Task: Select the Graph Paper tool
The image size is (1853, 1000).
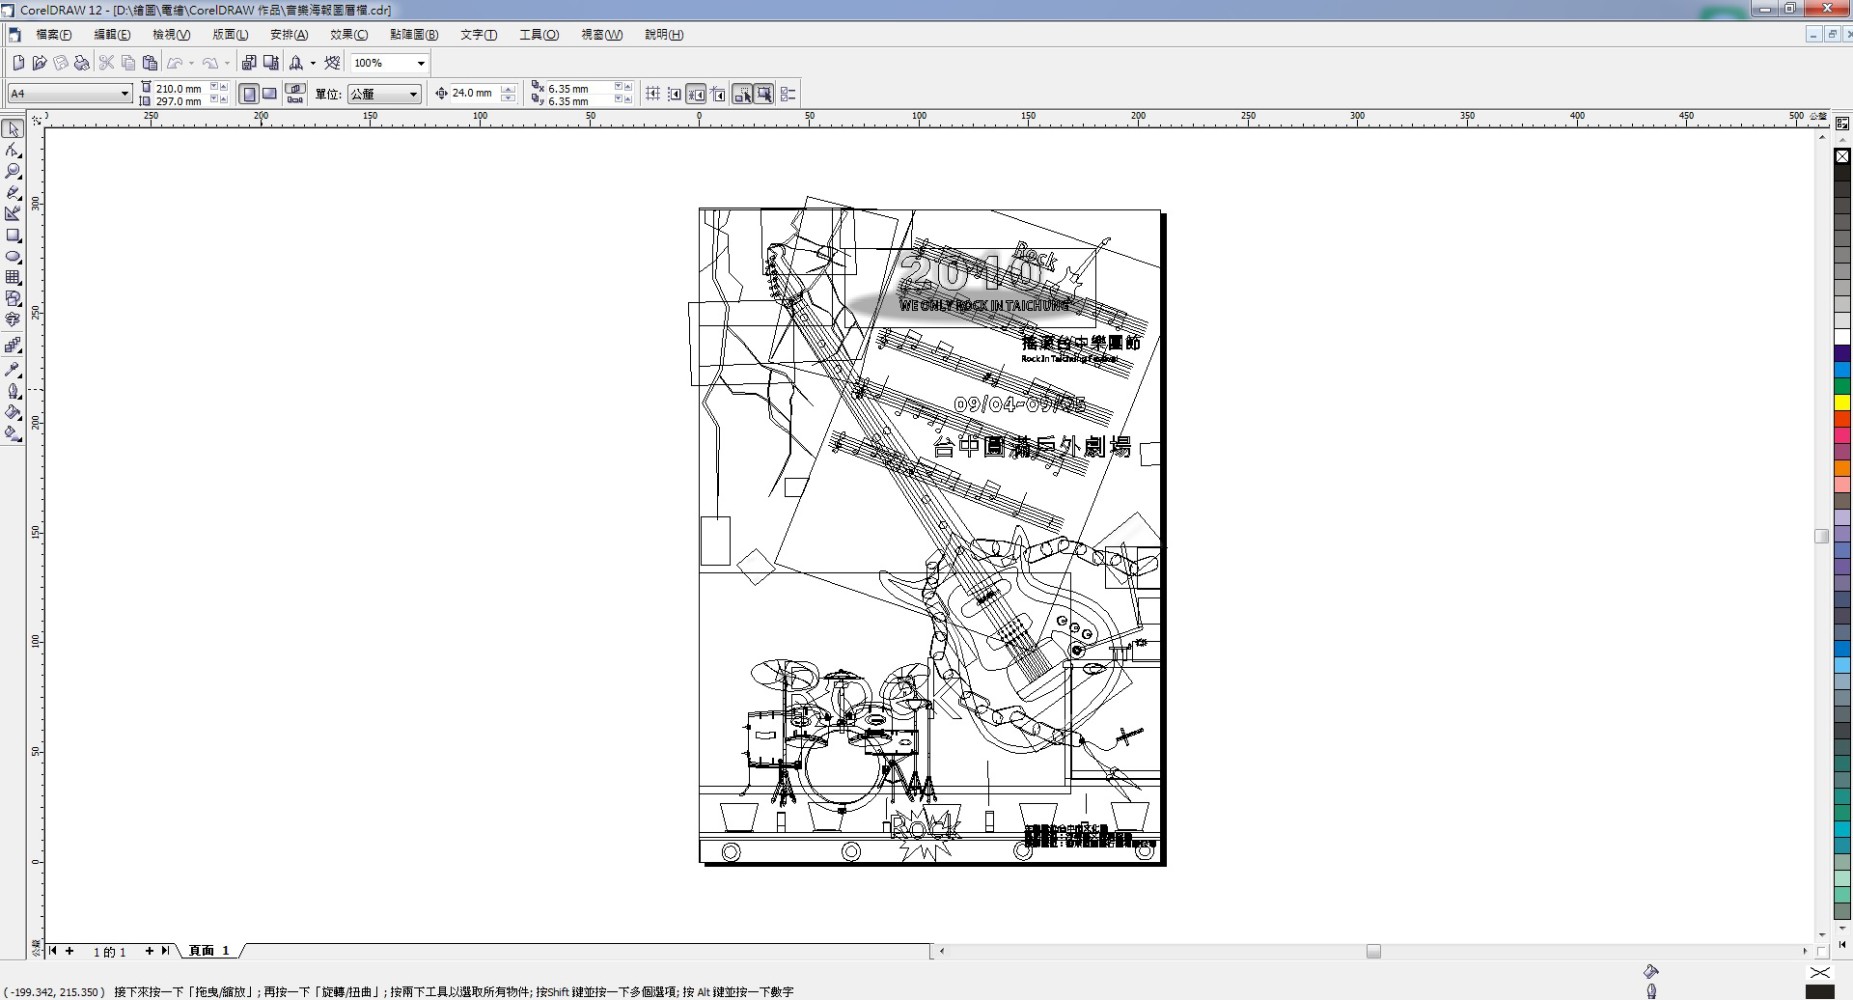Action: pos(13,277)
